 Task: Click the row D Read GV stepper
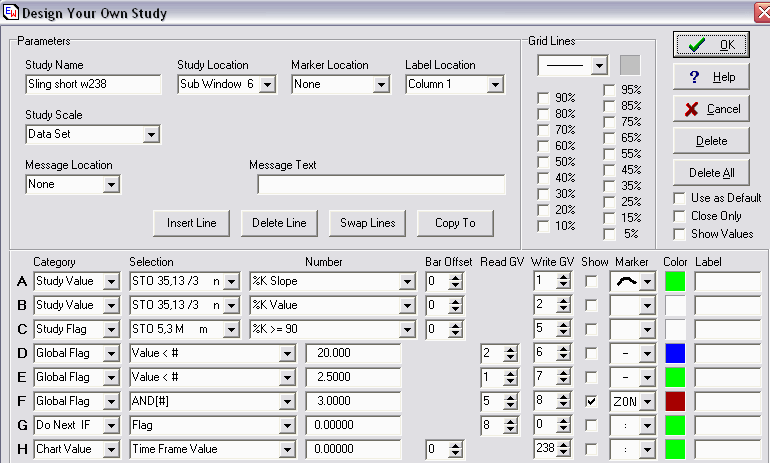(510, 354)
